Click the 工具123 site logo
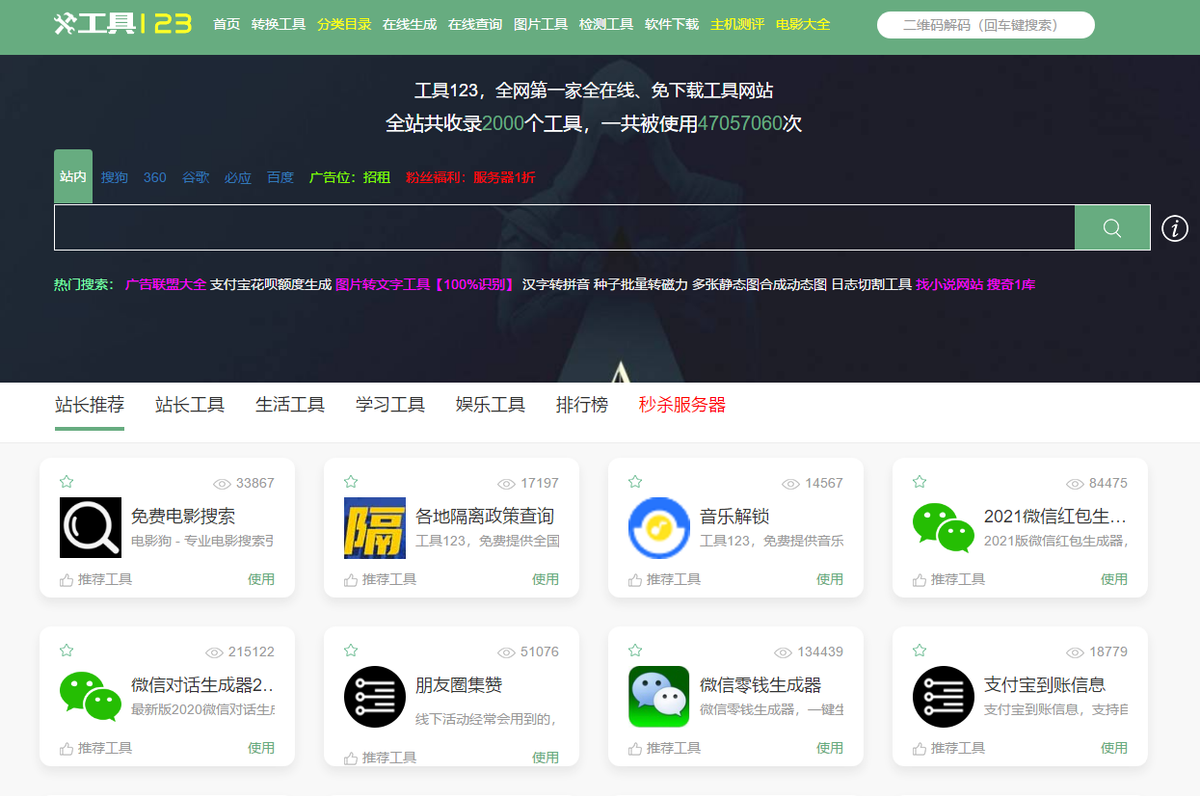 pos(123,23)
